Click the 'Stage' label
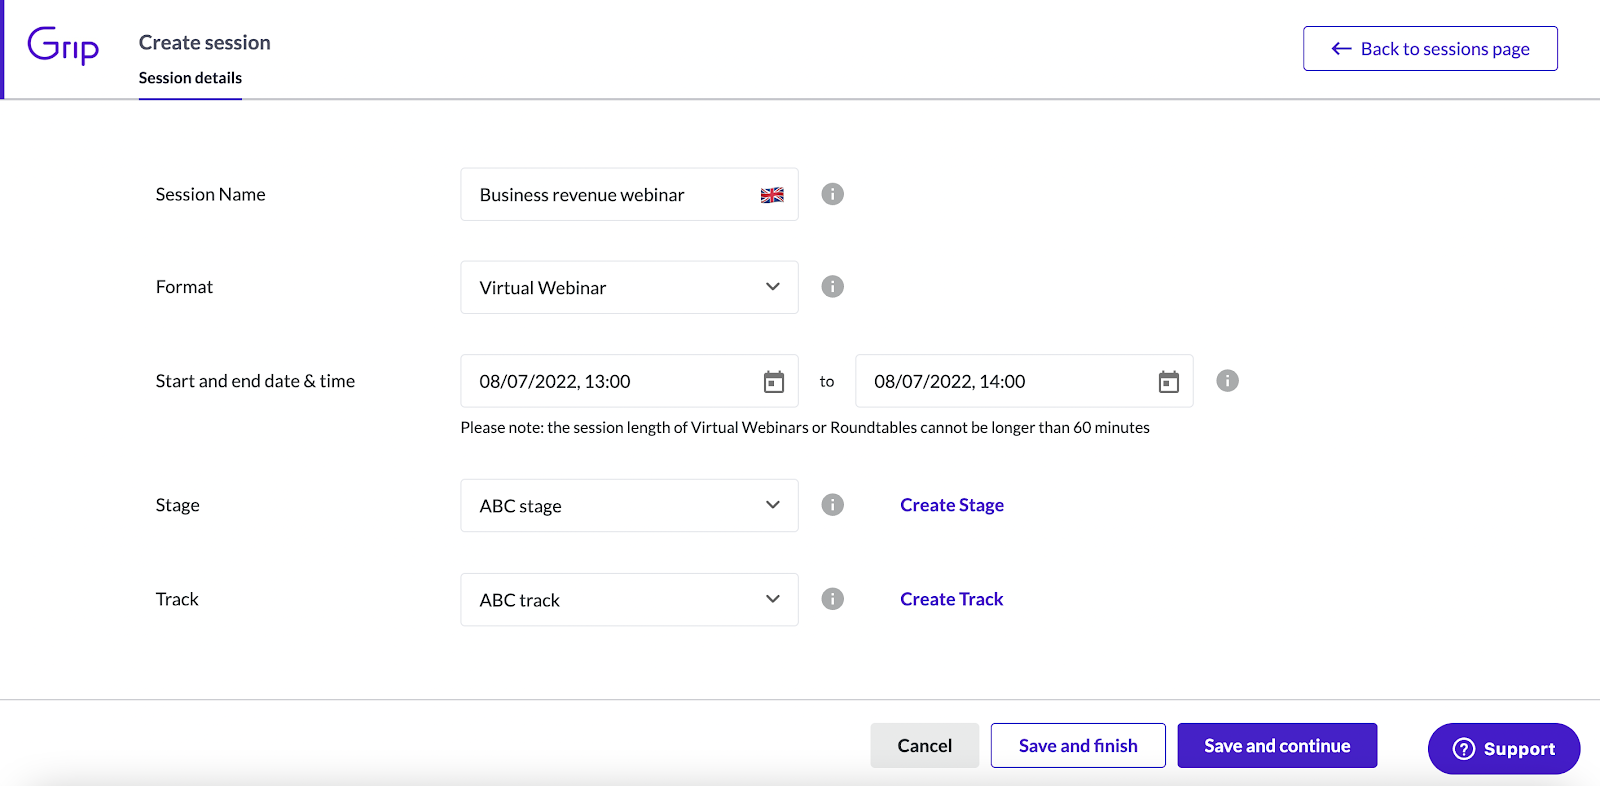Image resolution: width=1600 pixels, height=786 pixels. (178, 505)
